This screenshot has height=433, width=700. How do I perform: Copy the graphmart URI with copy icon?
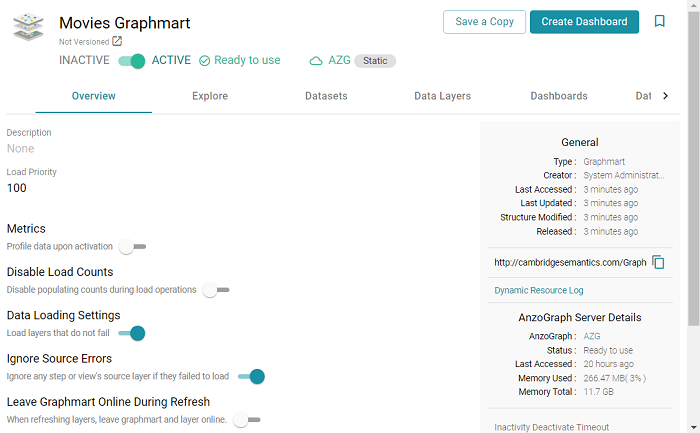coord(658,262)
